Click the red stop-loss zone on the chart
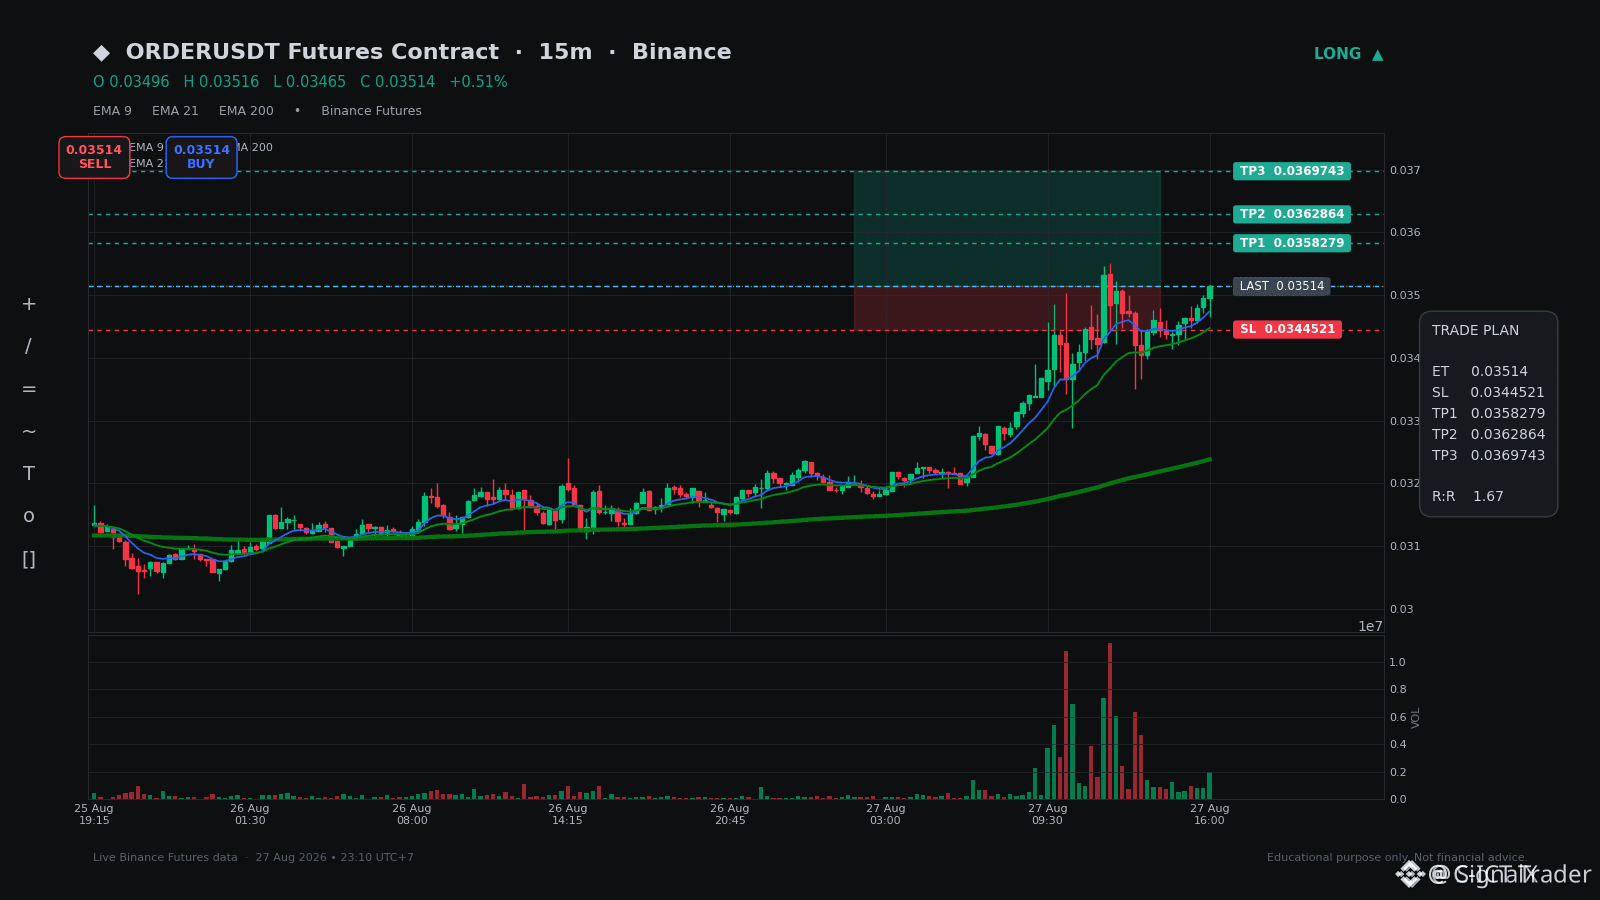This screenshot has width=1600, height=900. (1007, 308)
